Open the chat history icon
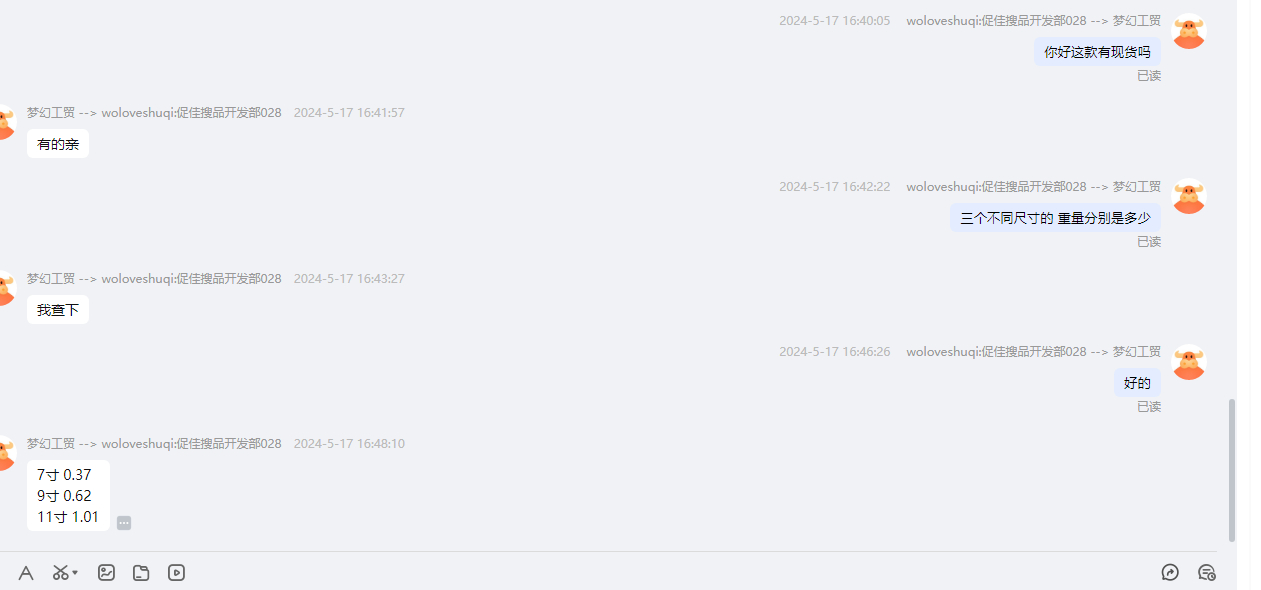This screenshot has width=1261, height=590. 1206,573
